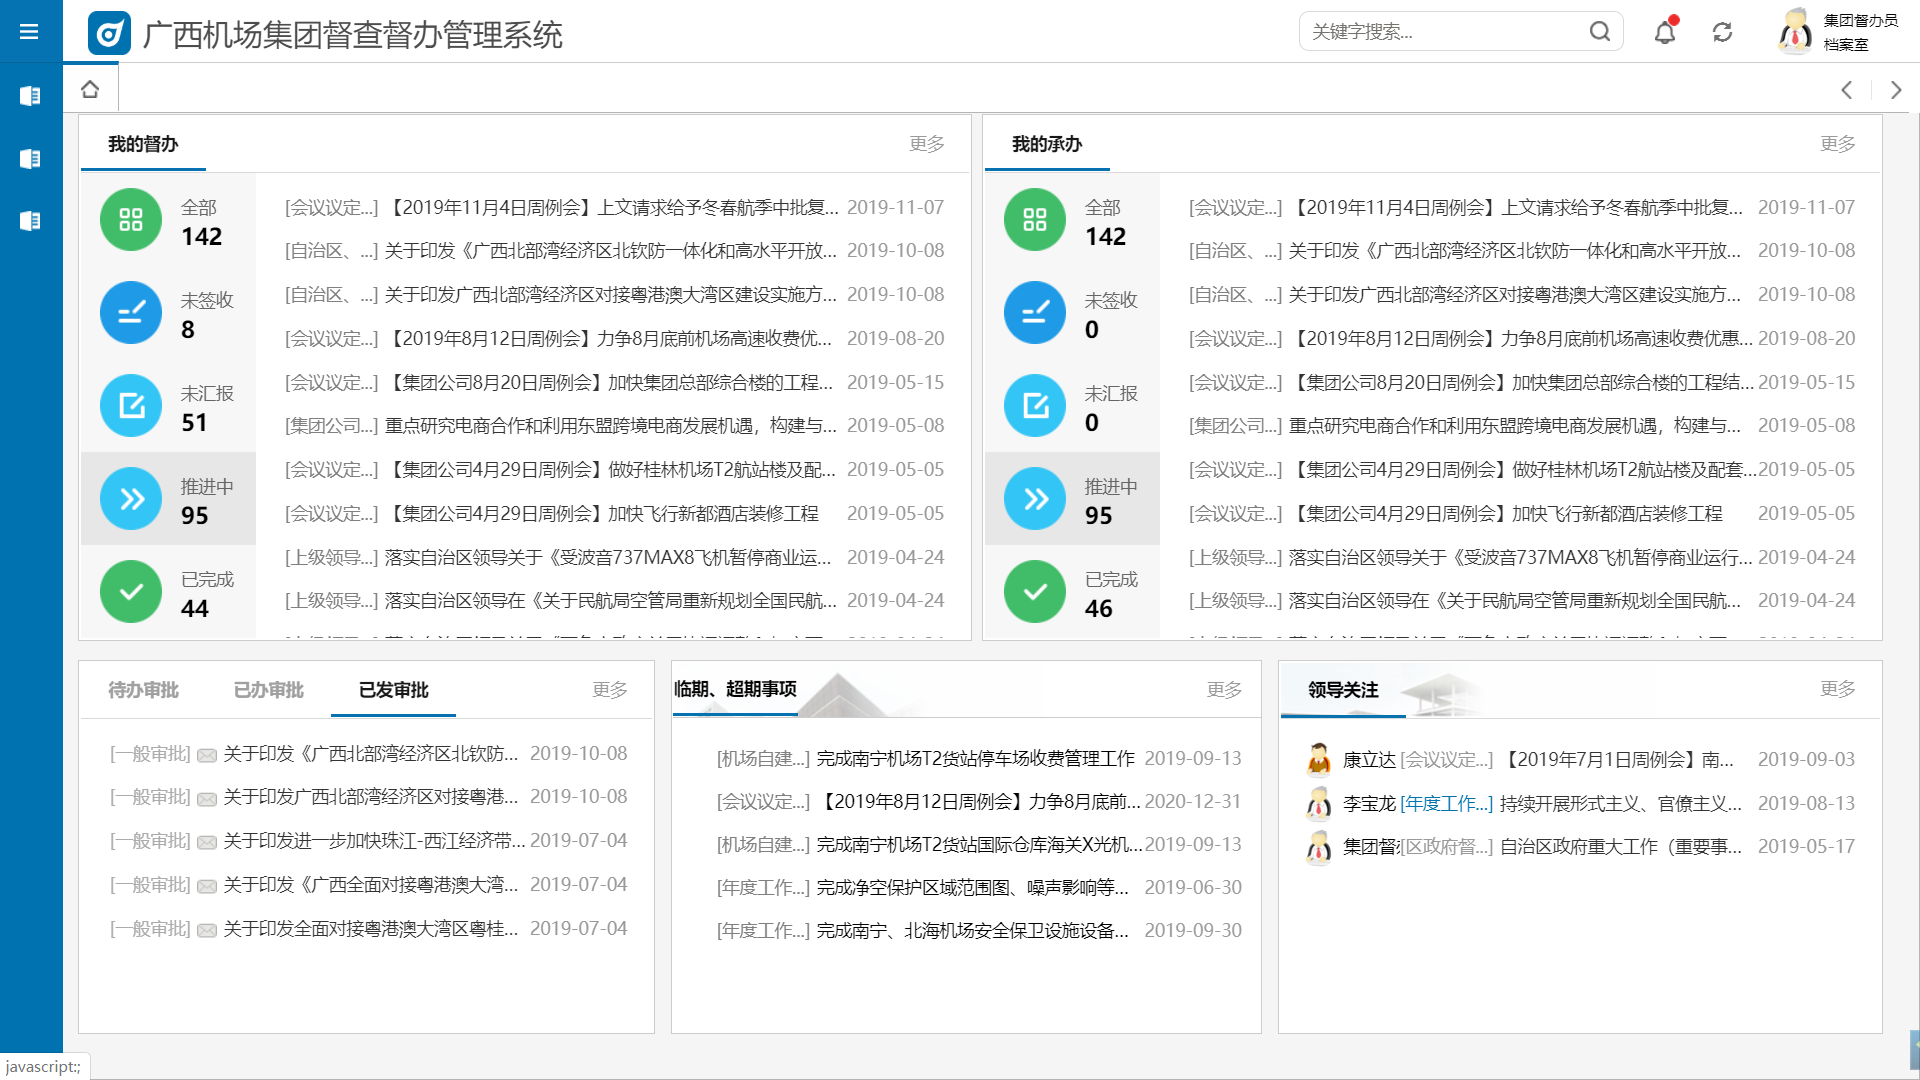Click the 未汇报 count 51 in 我的督办

tap(195, 422)
